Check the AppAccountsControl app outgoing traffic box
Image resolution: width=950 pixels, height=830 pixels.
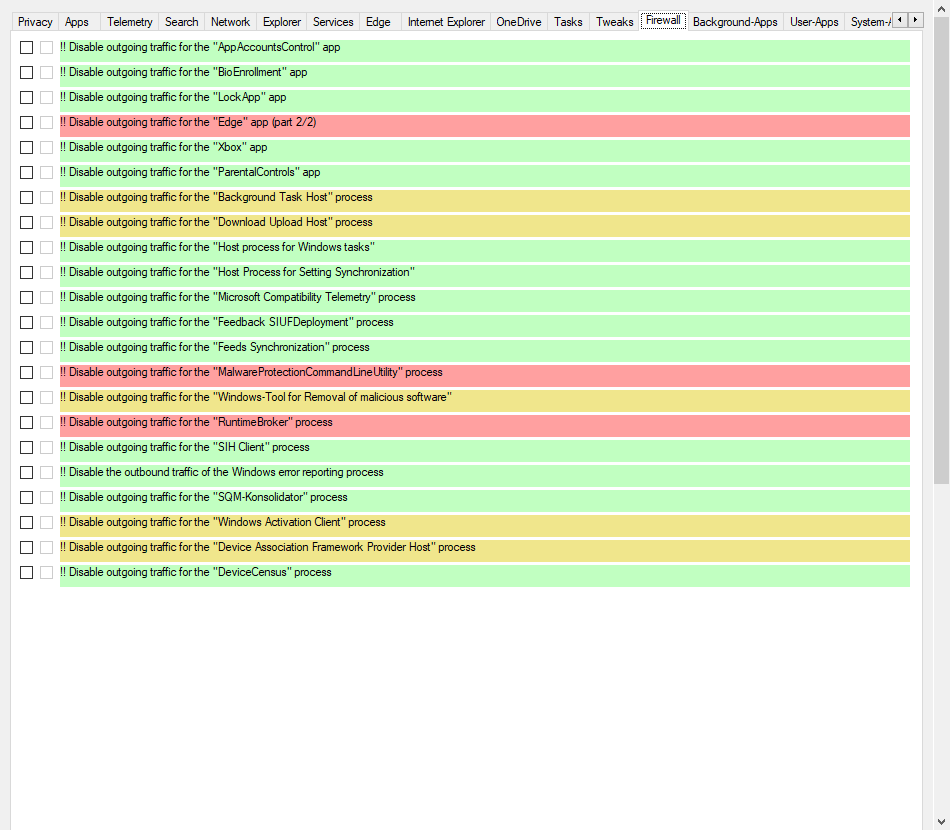point(27,47)
